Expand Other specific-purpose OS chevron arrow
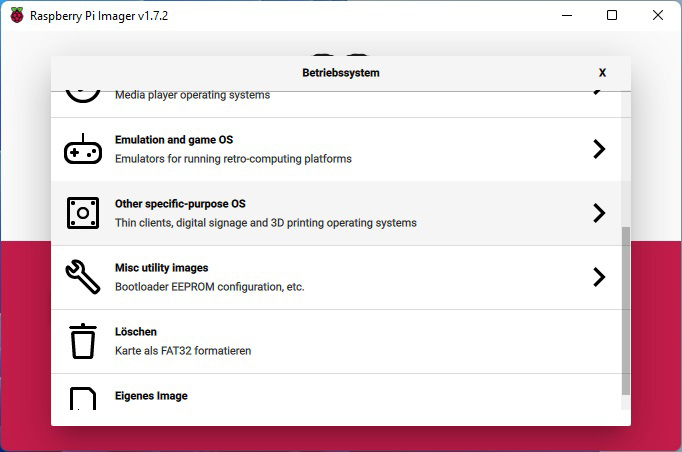This screenshot has width=682, height=452. tap(599, 213)
